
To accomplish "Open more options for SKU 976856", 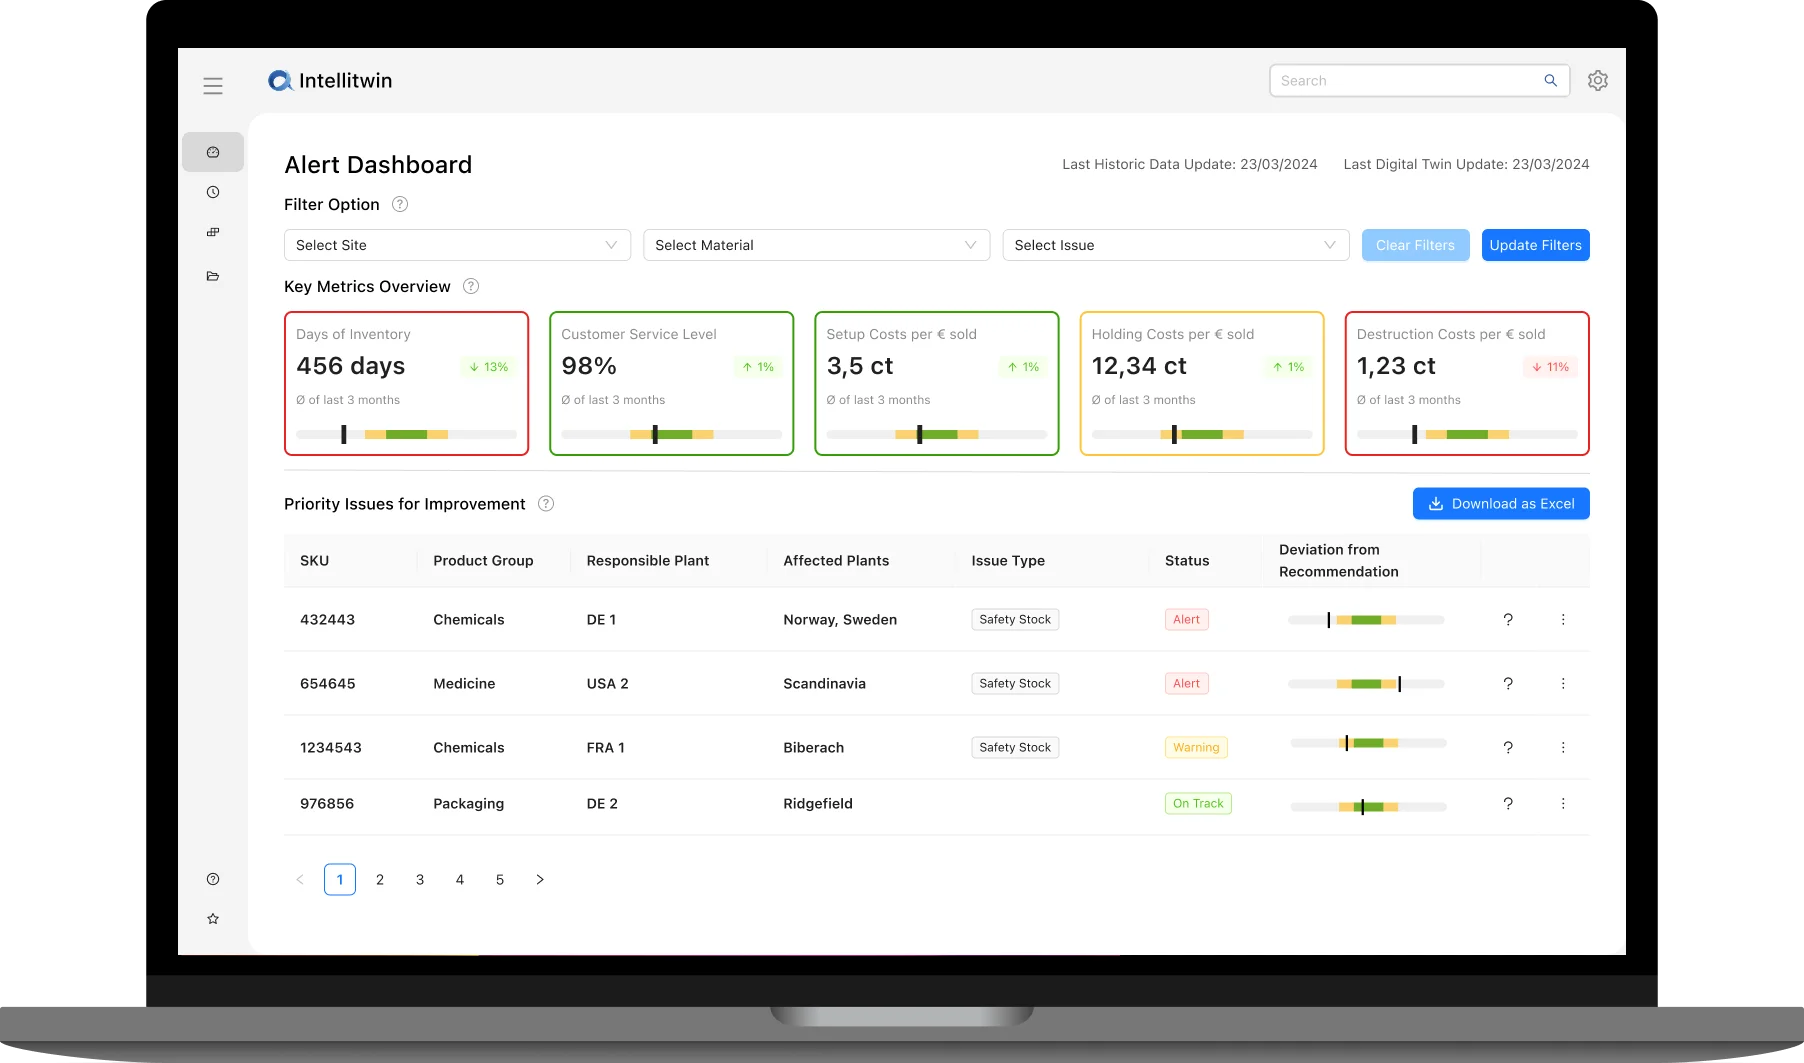I will coord(1563,804).
